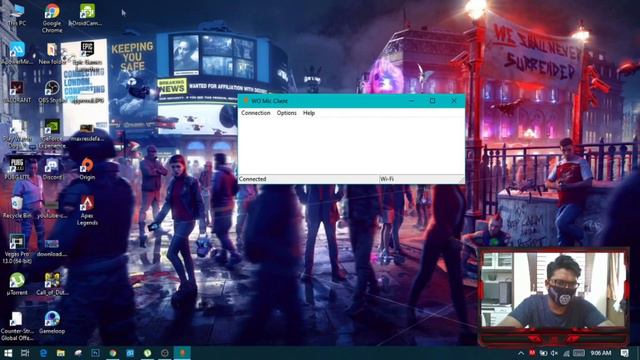
Task: Maximize the WO Mic Client window
Action: (432, 100)
